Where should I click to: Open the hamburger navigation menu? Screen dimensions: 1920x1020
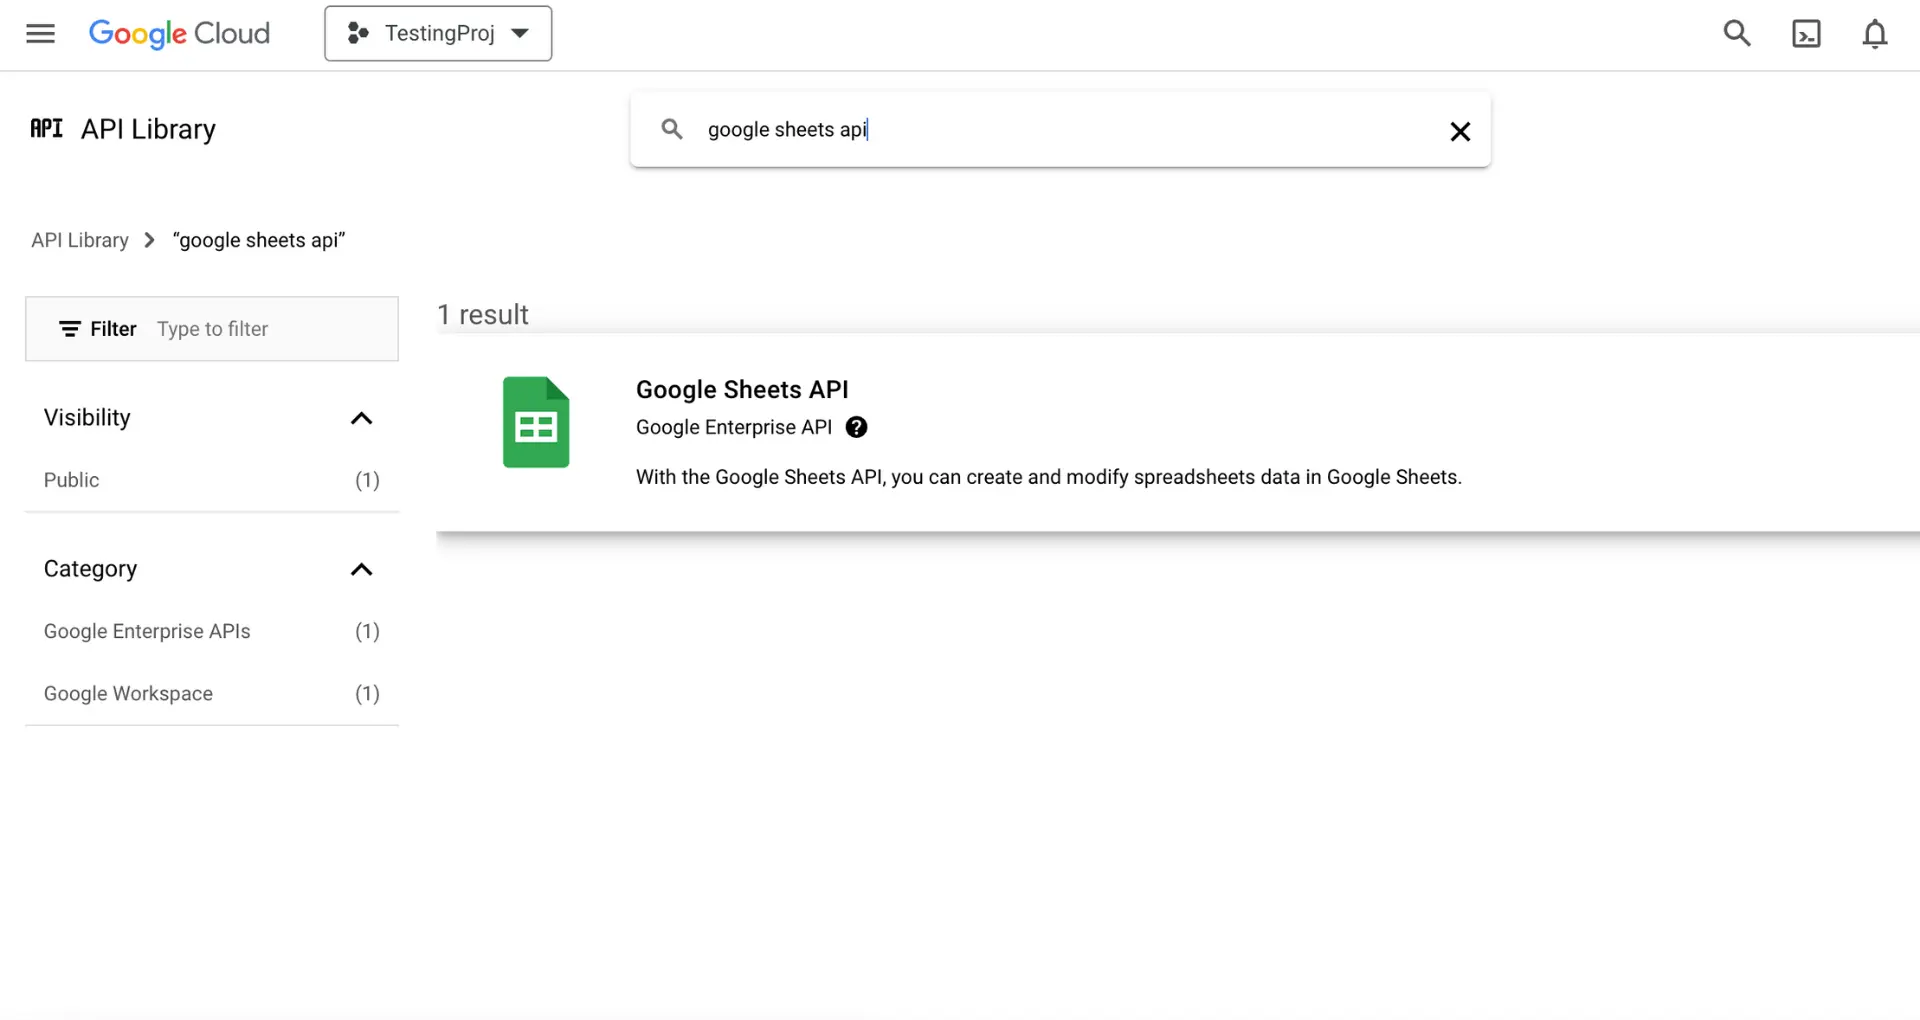point(40,34)
